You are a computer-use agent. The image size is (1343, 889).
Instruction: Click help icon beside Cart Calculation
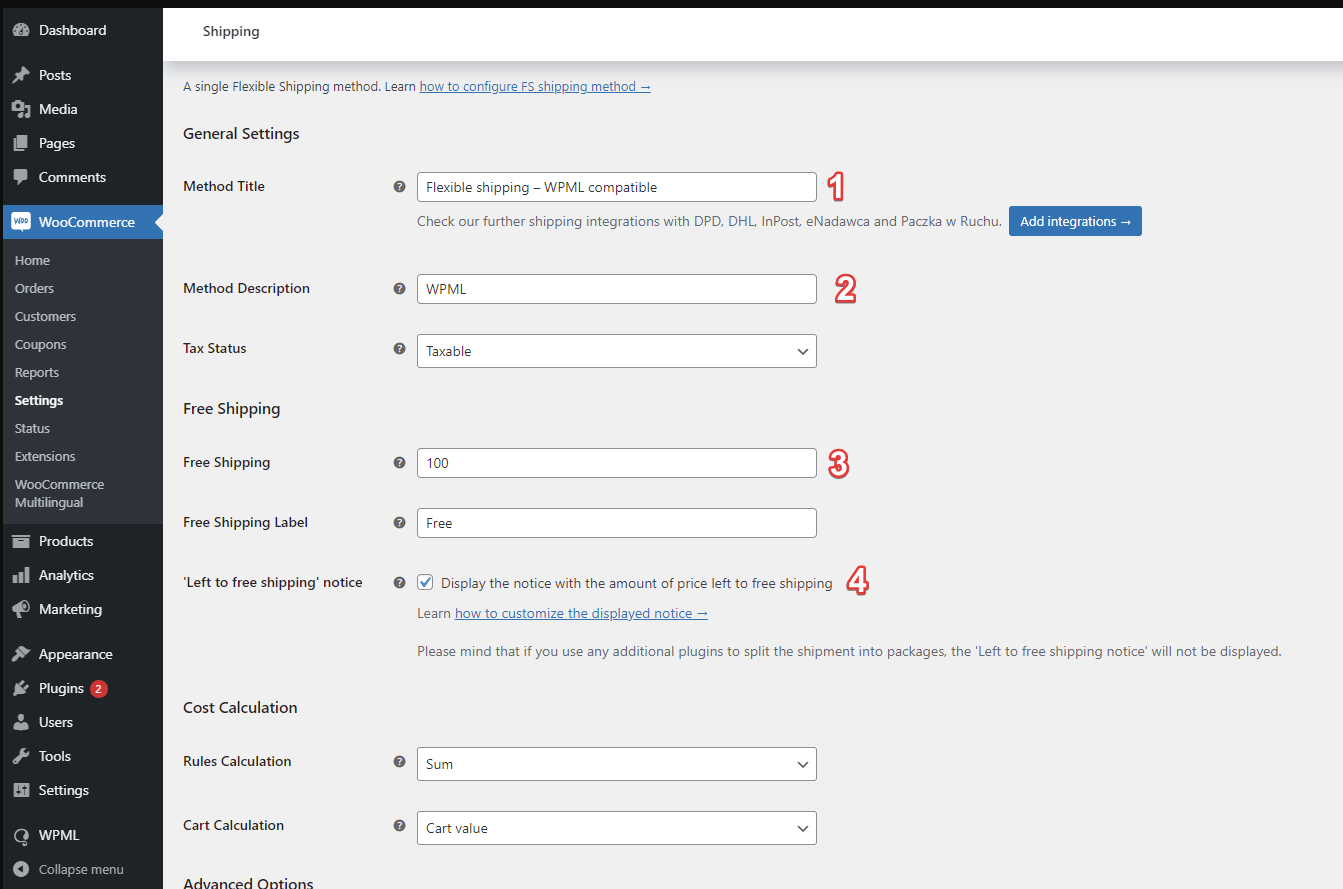pos(399,825)
